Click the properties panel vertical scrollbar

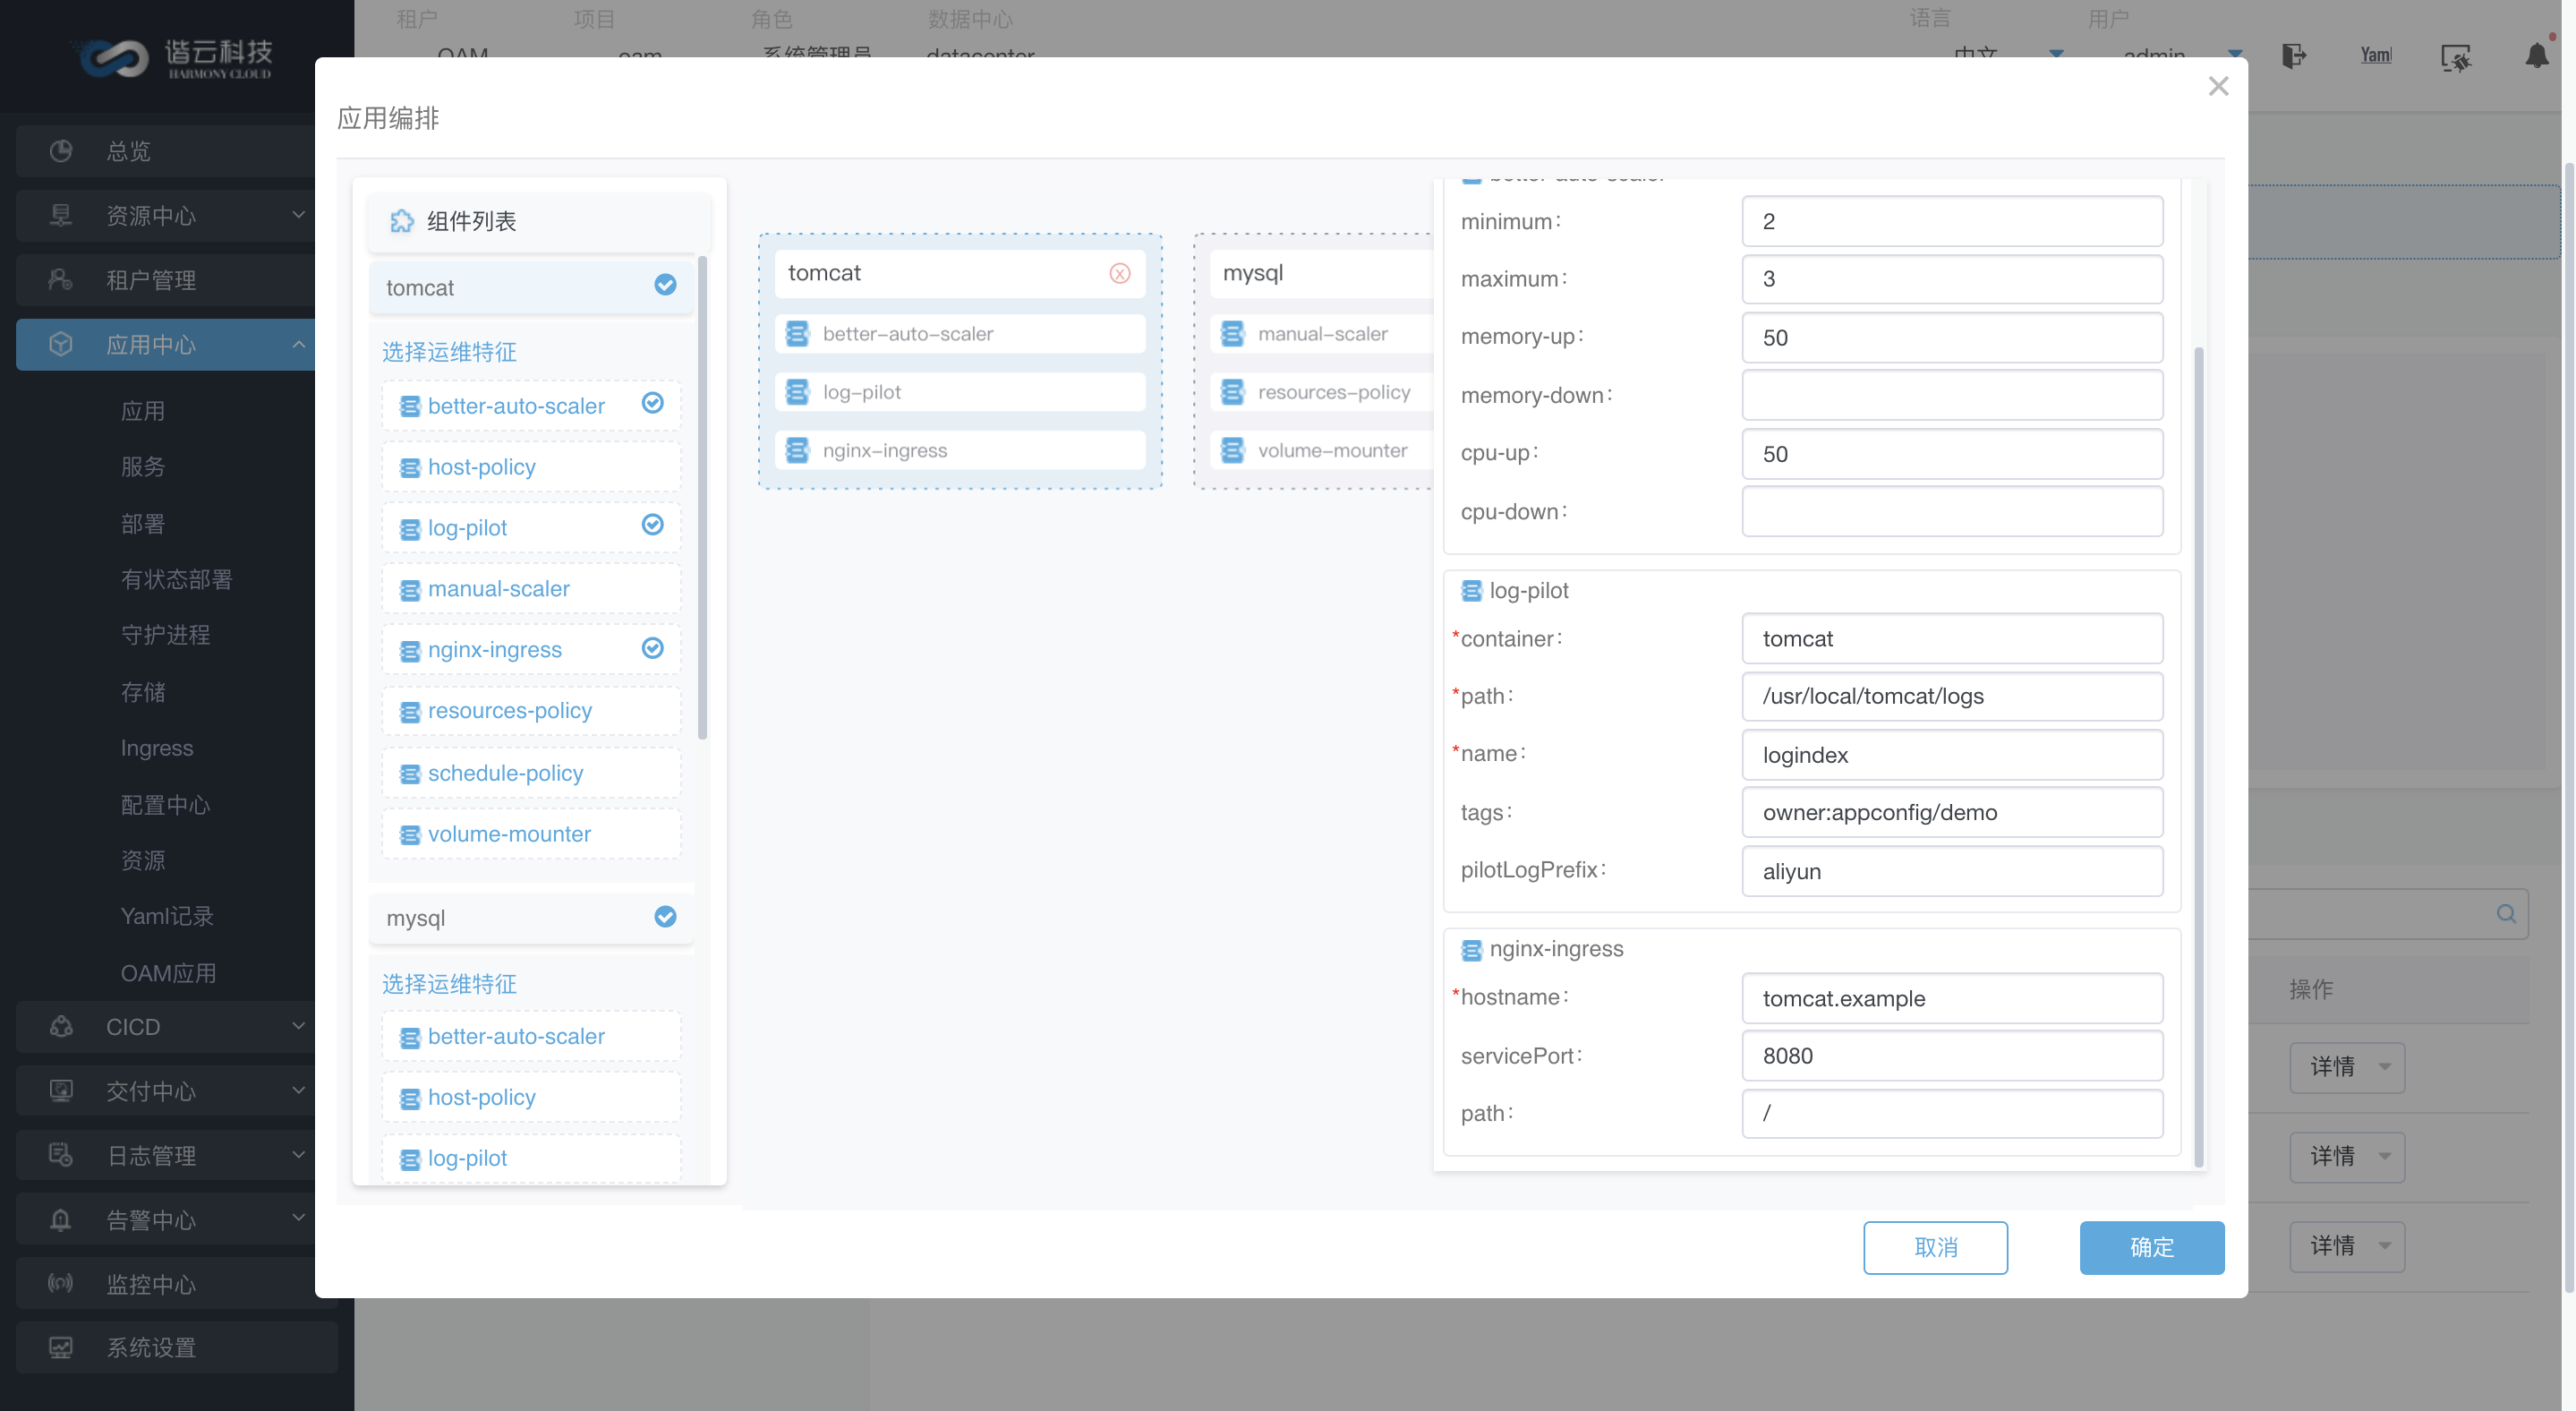[2198, 757]
